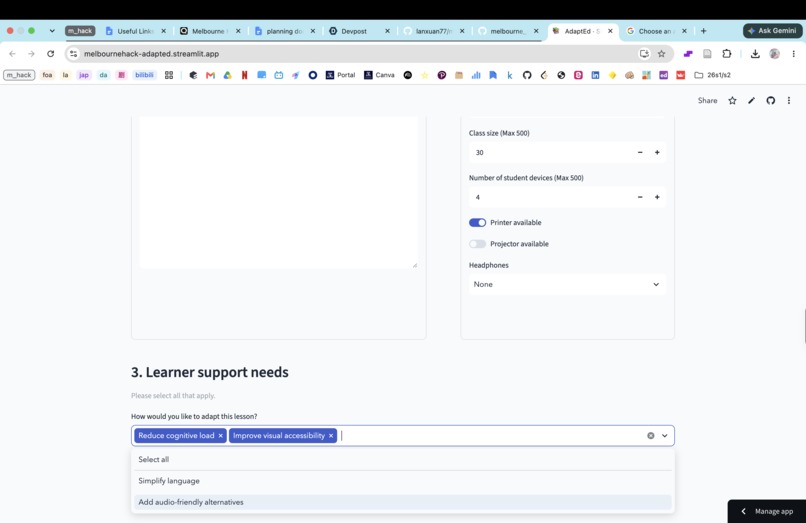Click the class size number field
Viewport: 806px width, 523px height.
(550, 152)
